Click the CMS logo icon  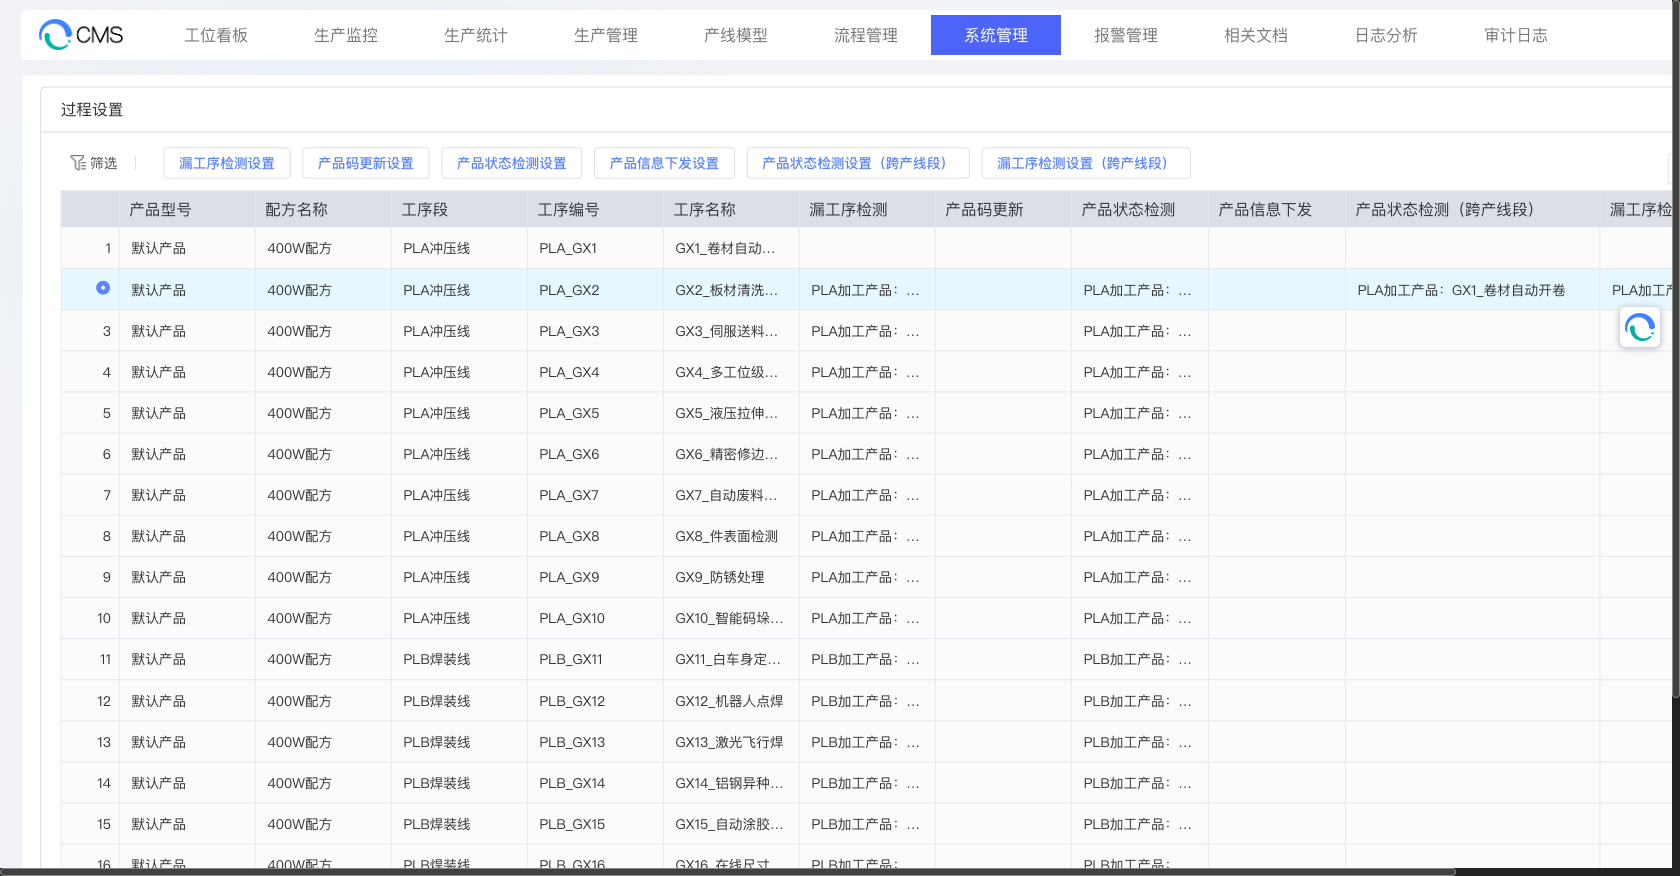[x=54, y=35]
